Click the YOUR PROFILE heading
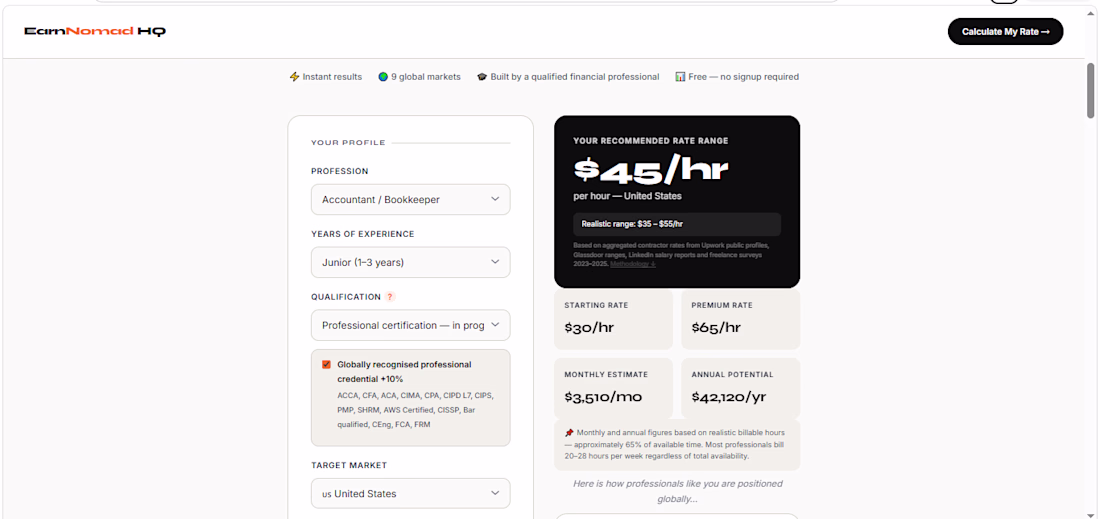Image resolution: width=1100 pixels, height=519 pixels. (x=348, y=142)
